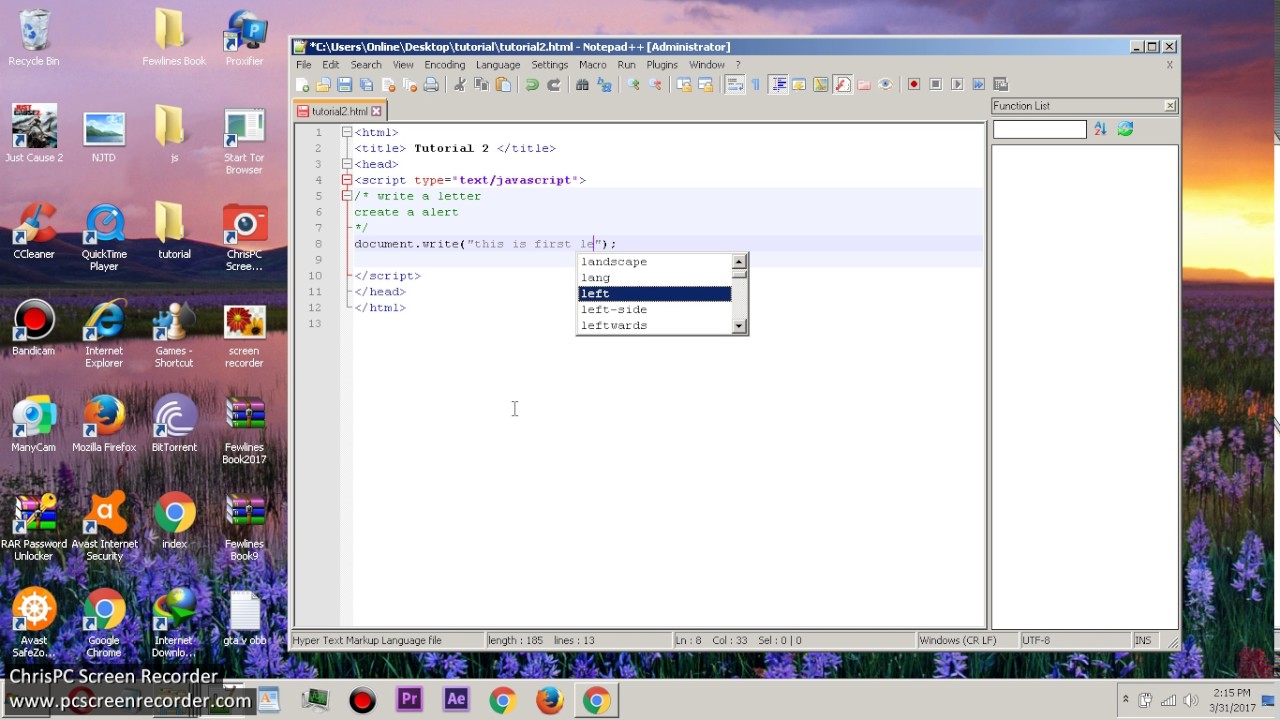Collapse the comment fold on line 5
The image size is (1280, 720).
pos(346,196)
